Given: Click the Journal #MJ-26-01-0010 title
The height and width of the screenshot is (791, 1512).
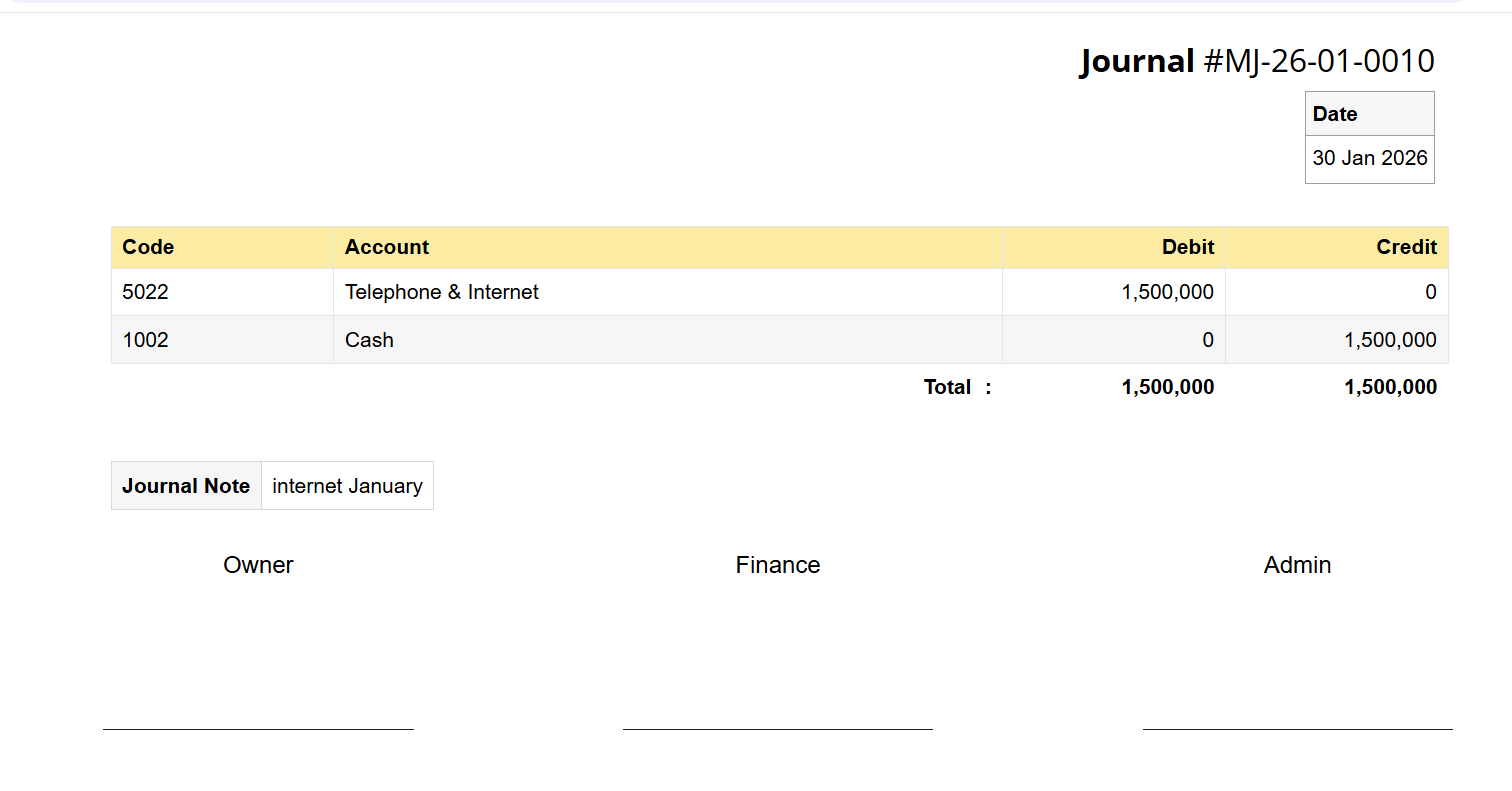Looking at the screenshot, I should 1257,62.
